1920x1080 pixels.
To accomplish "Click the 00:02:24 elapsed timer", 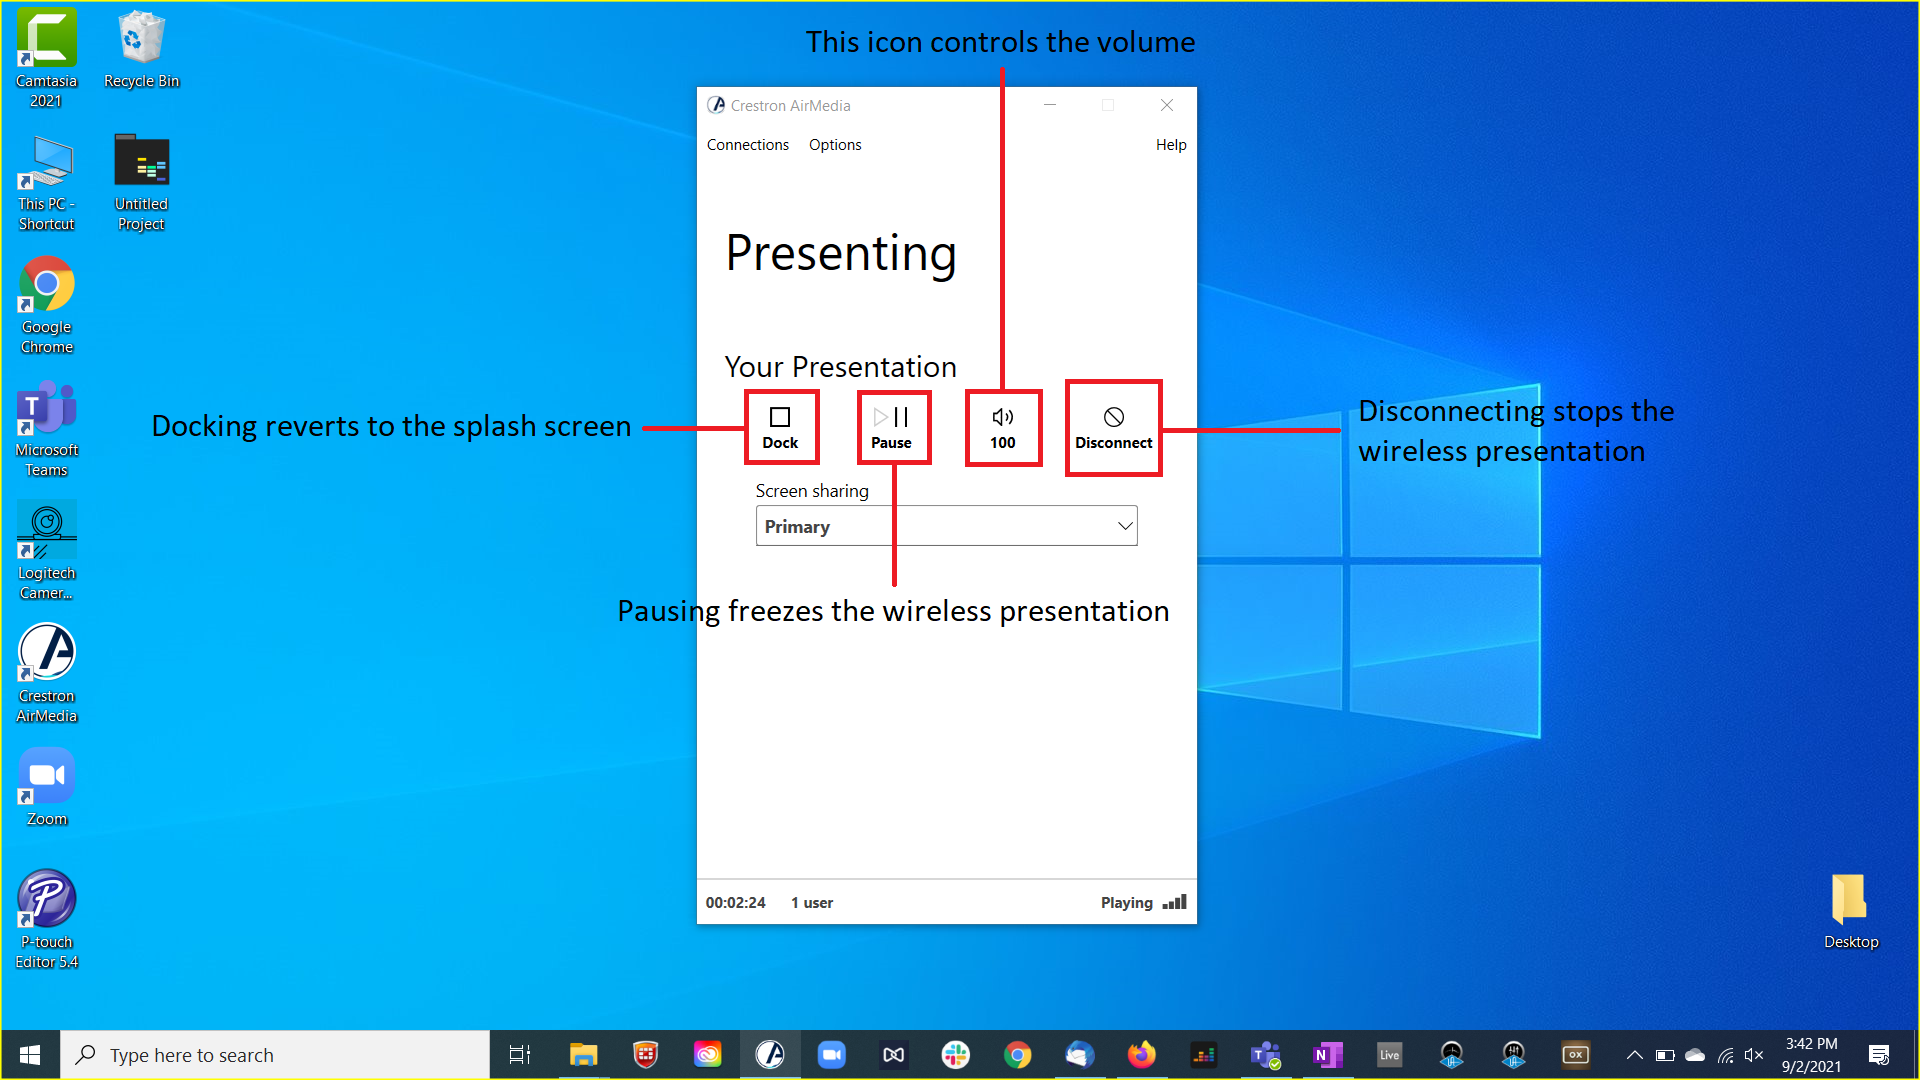I will [x=735, y=903].
